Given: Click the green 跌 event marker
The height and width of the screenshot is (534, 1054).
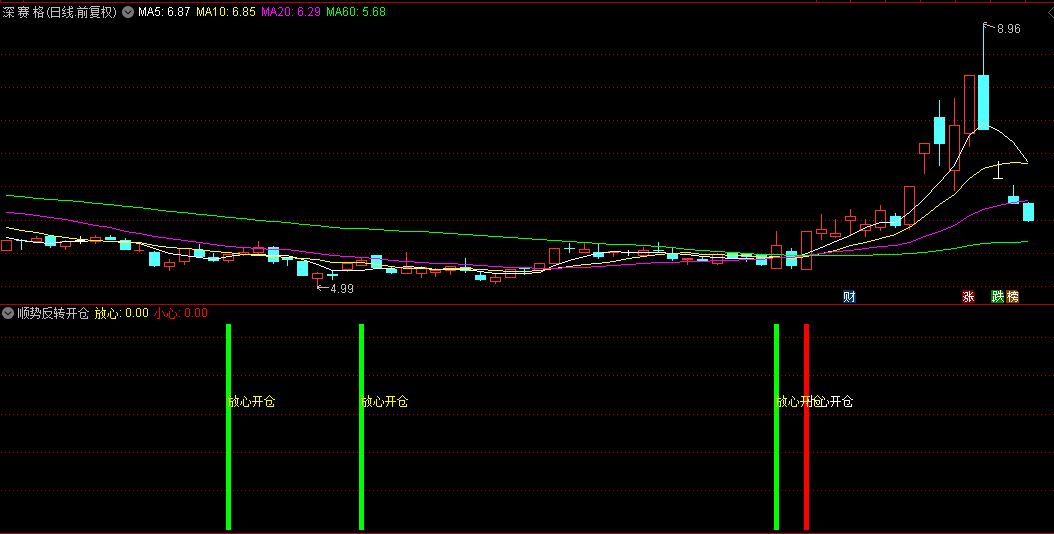Looking at the screenshot, I should point(998,297).
